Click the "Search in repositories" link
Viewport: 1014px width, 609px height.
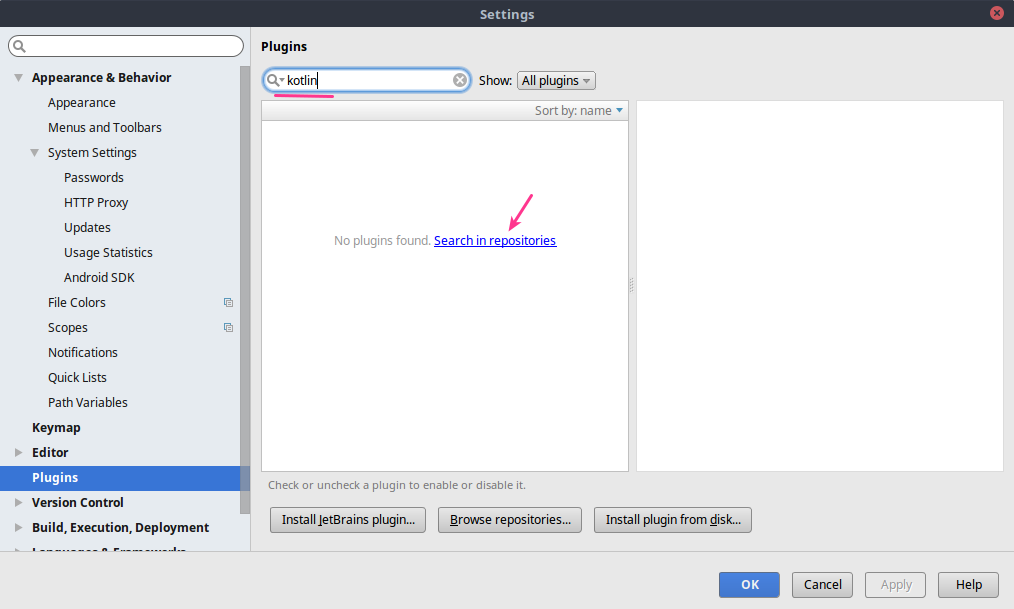tap(494, 240)
